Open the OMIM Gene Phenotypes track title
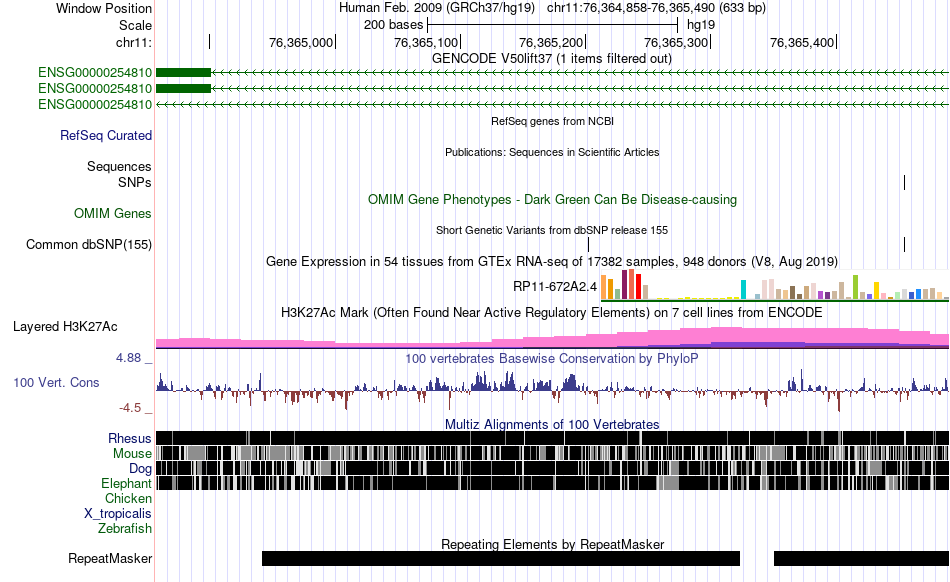 point(552,199)
